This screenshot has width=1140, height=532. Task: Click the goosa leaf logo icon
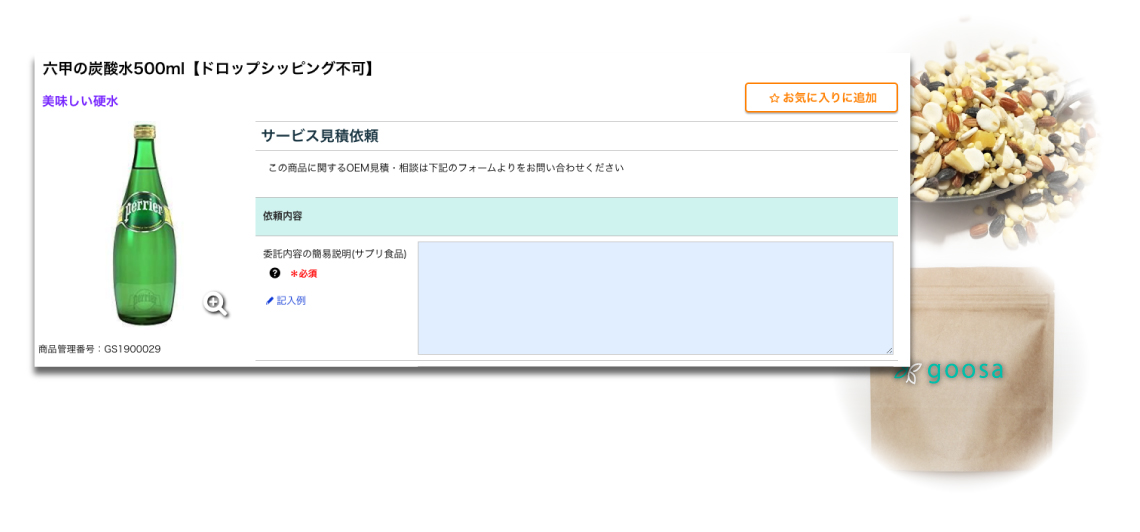coord(909,373)
